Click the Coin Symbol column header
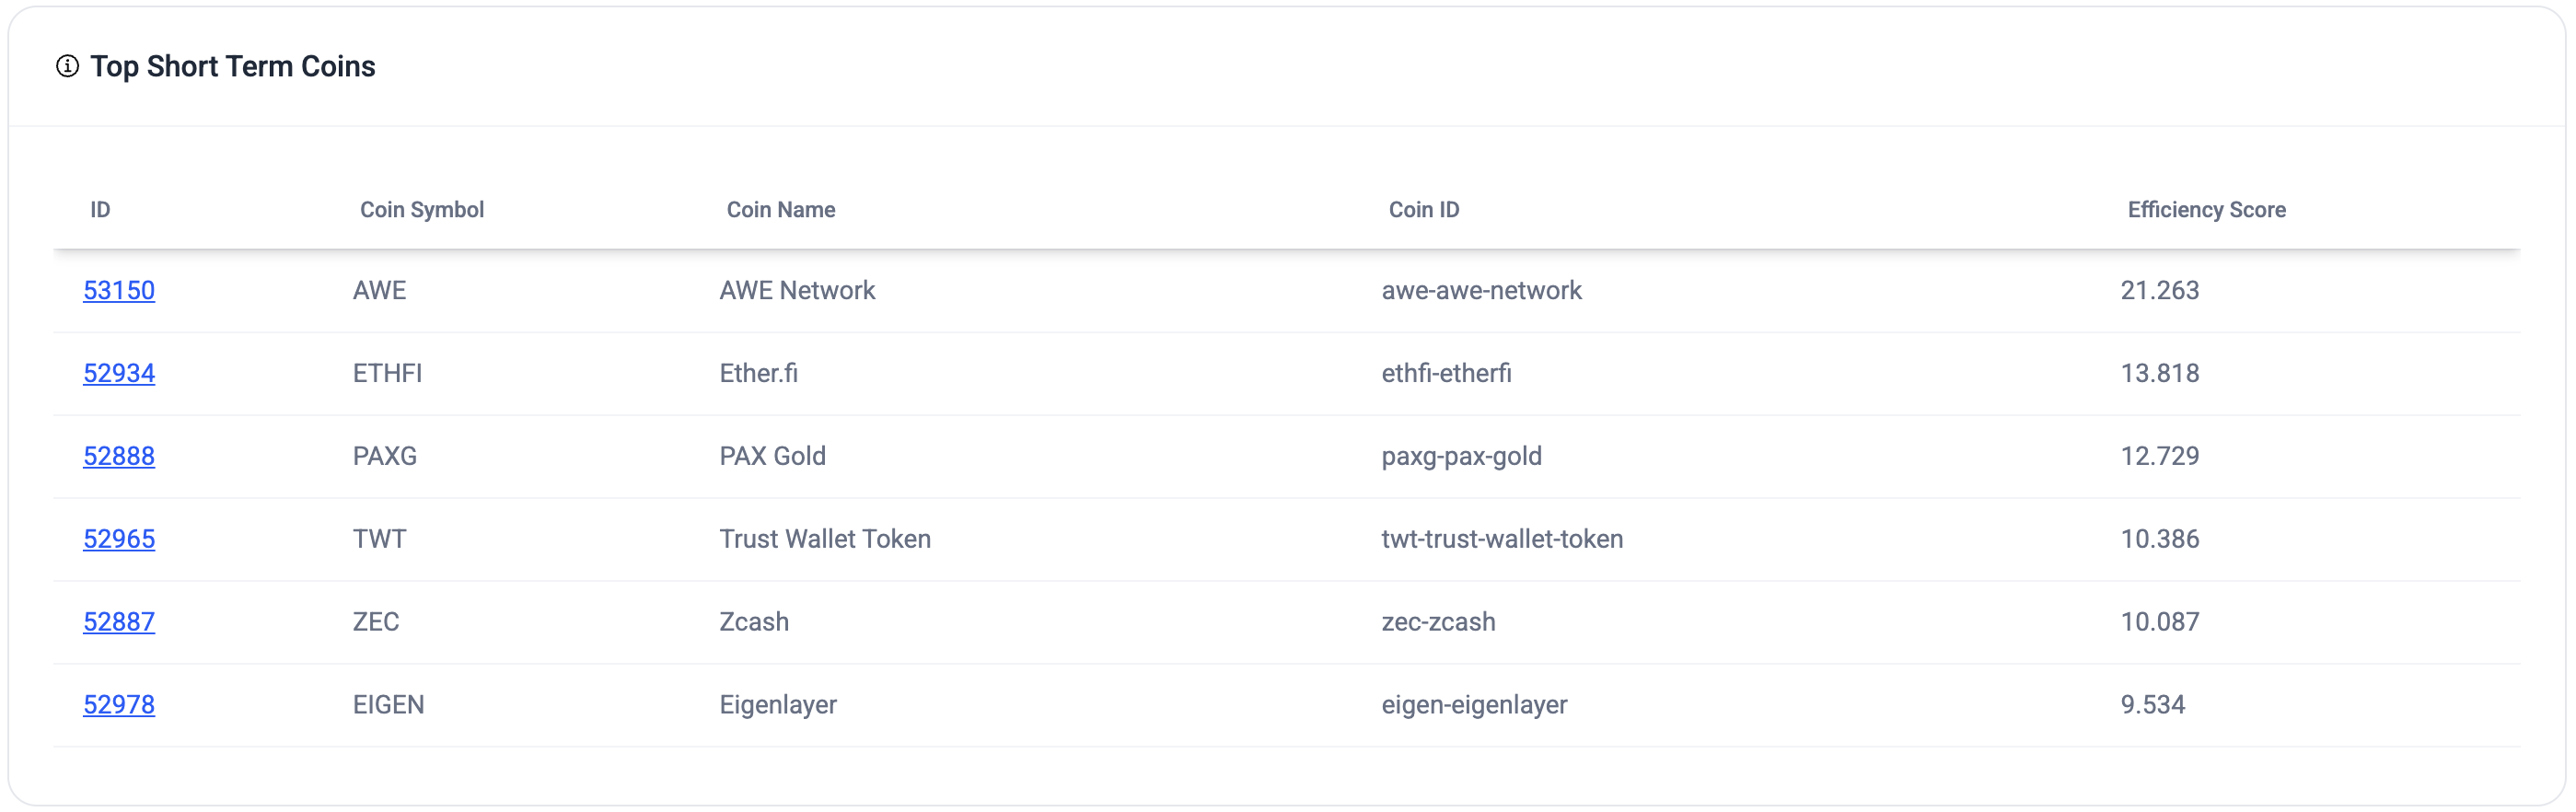The image size is (2576, 812). pos(422,209)
